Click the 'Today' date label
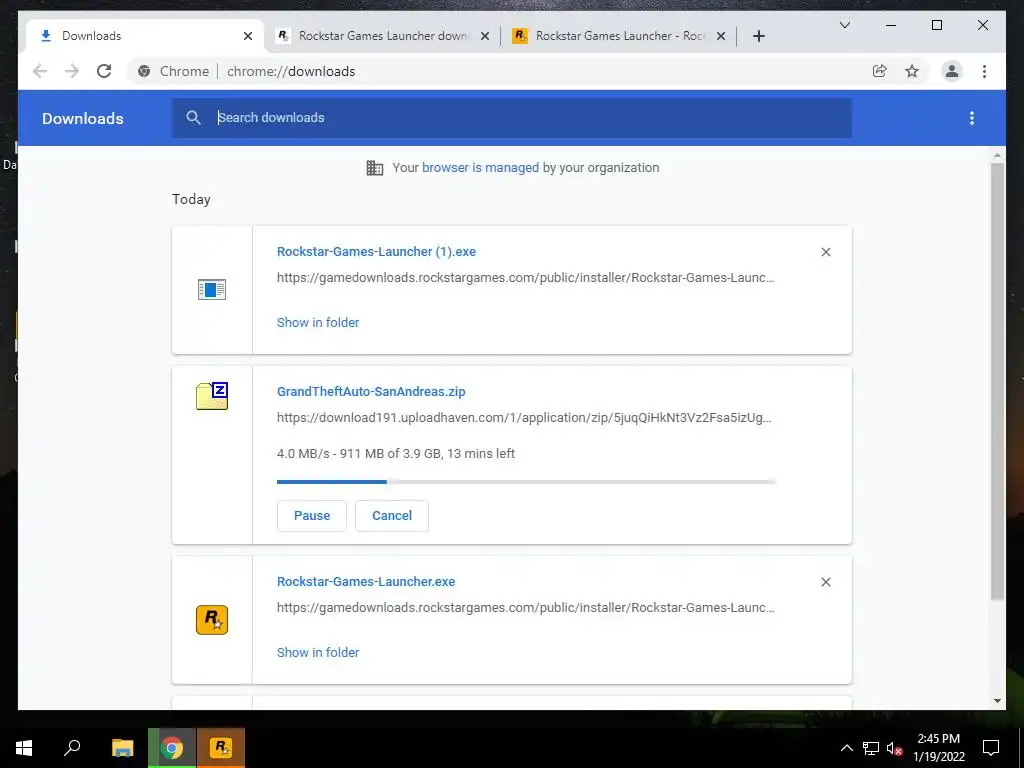This screenshot has height=768, width=1024. 191,199
